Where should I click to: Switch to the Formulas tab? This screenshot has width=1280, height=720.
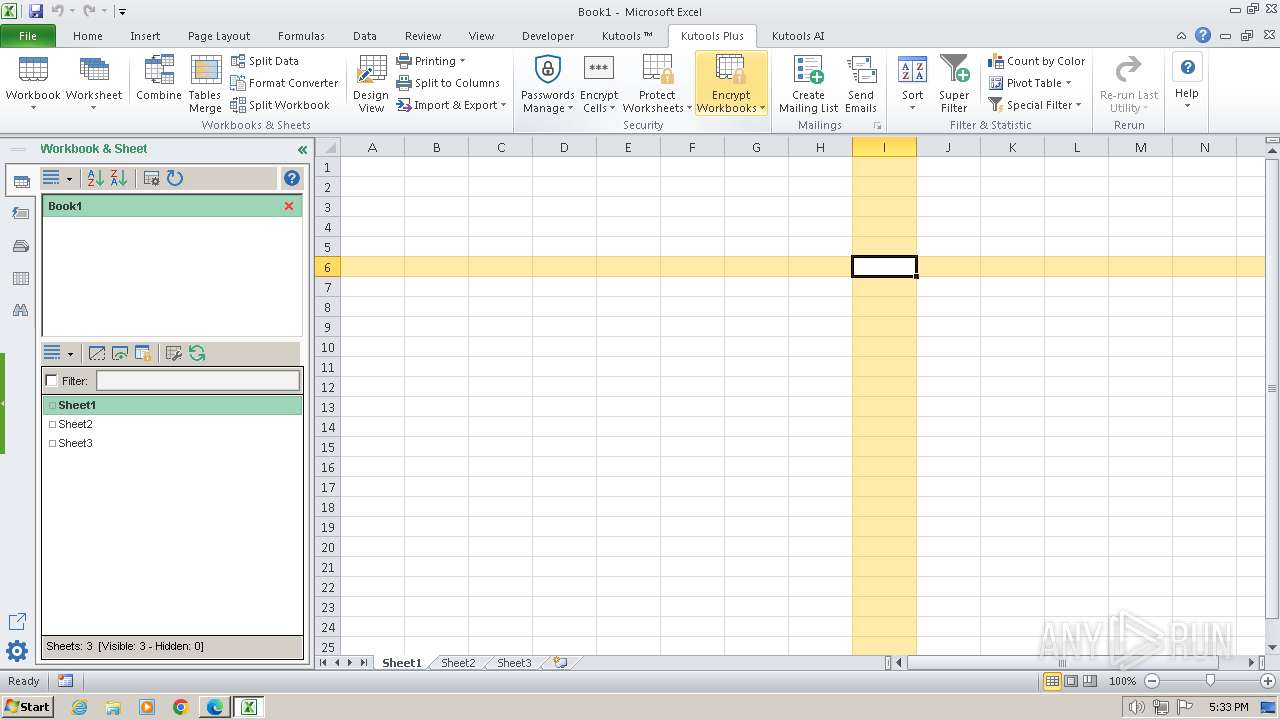click(x=301, y=36)
